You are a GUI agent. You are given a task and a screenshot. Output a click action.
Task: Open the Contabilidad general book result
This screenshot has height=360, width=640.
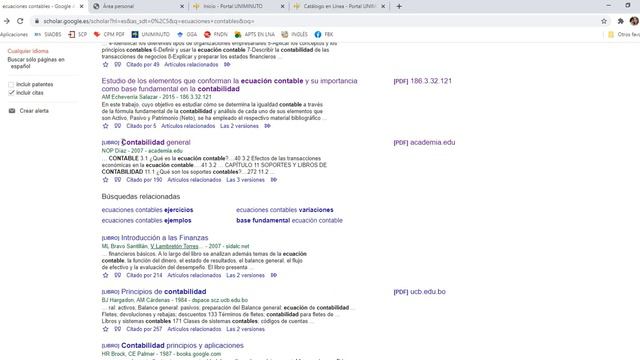point(156,142)
